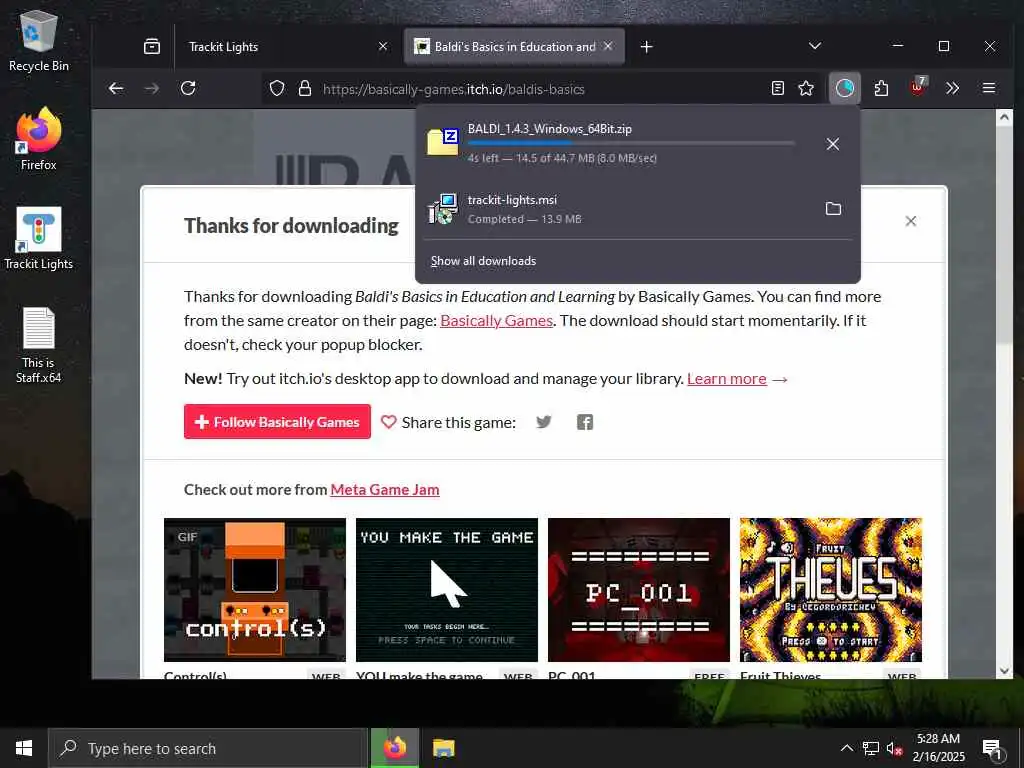
Task: Click Firefox icon in the taskbar
Action: (x=394, y=748)
